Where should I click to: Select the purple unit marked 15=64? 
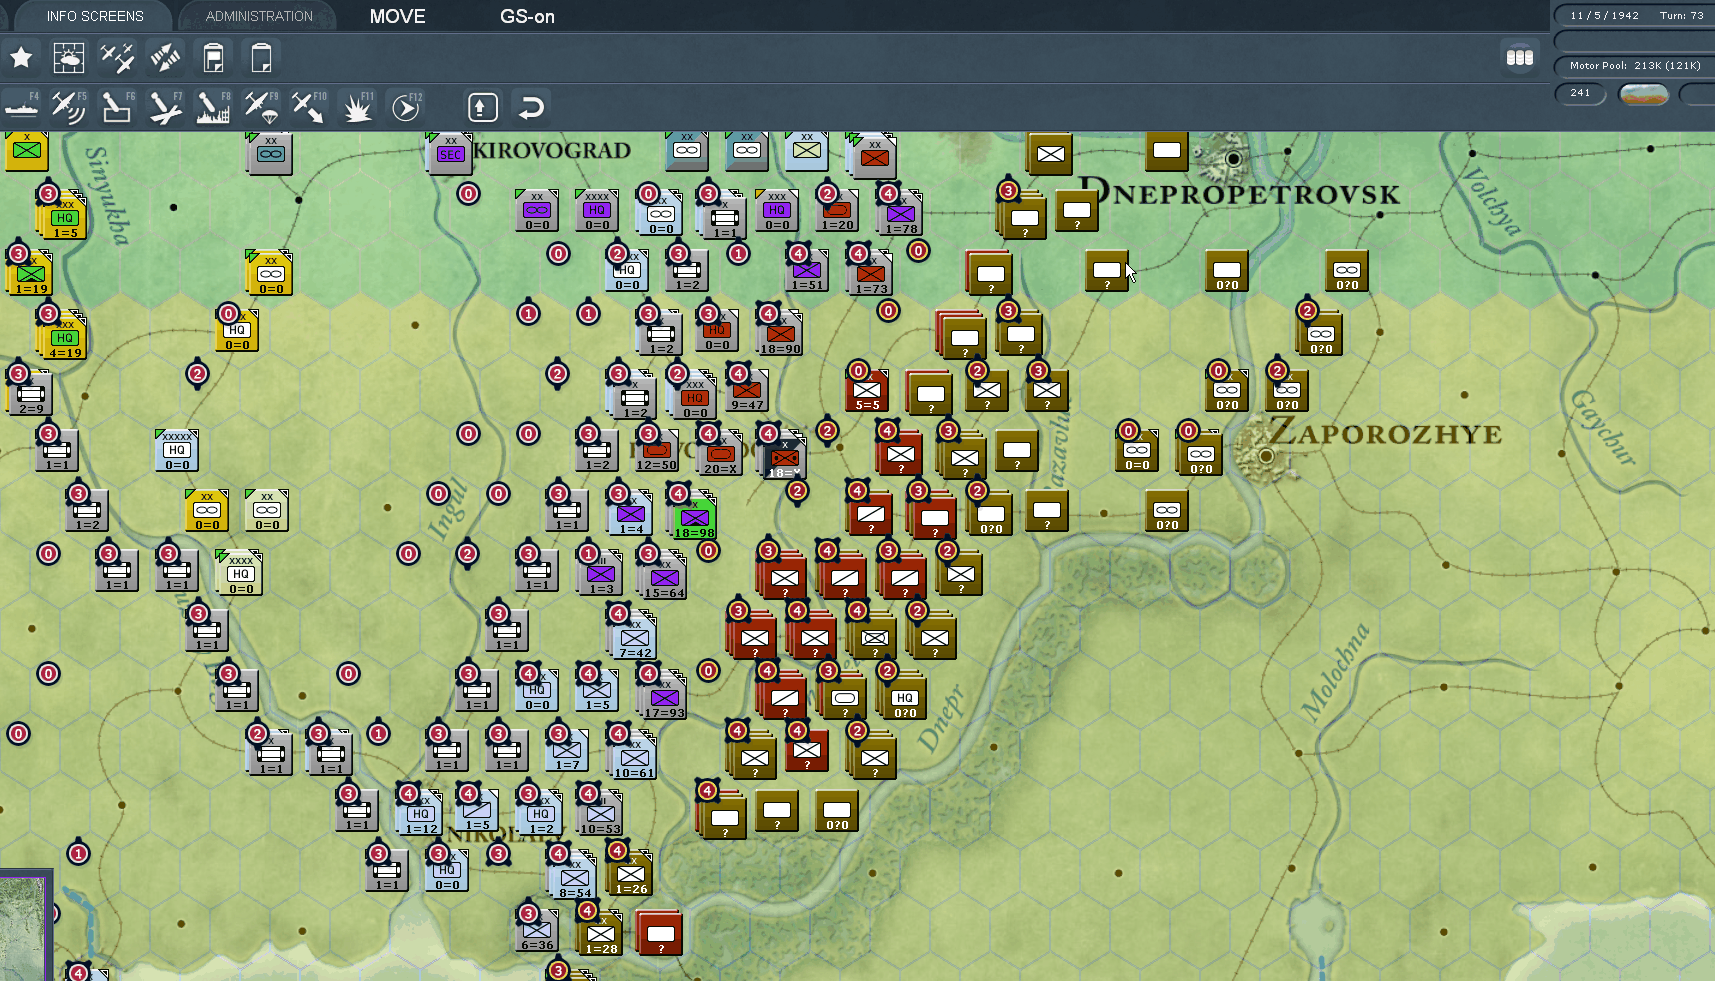pyautogui.click(x=664, y=577)
